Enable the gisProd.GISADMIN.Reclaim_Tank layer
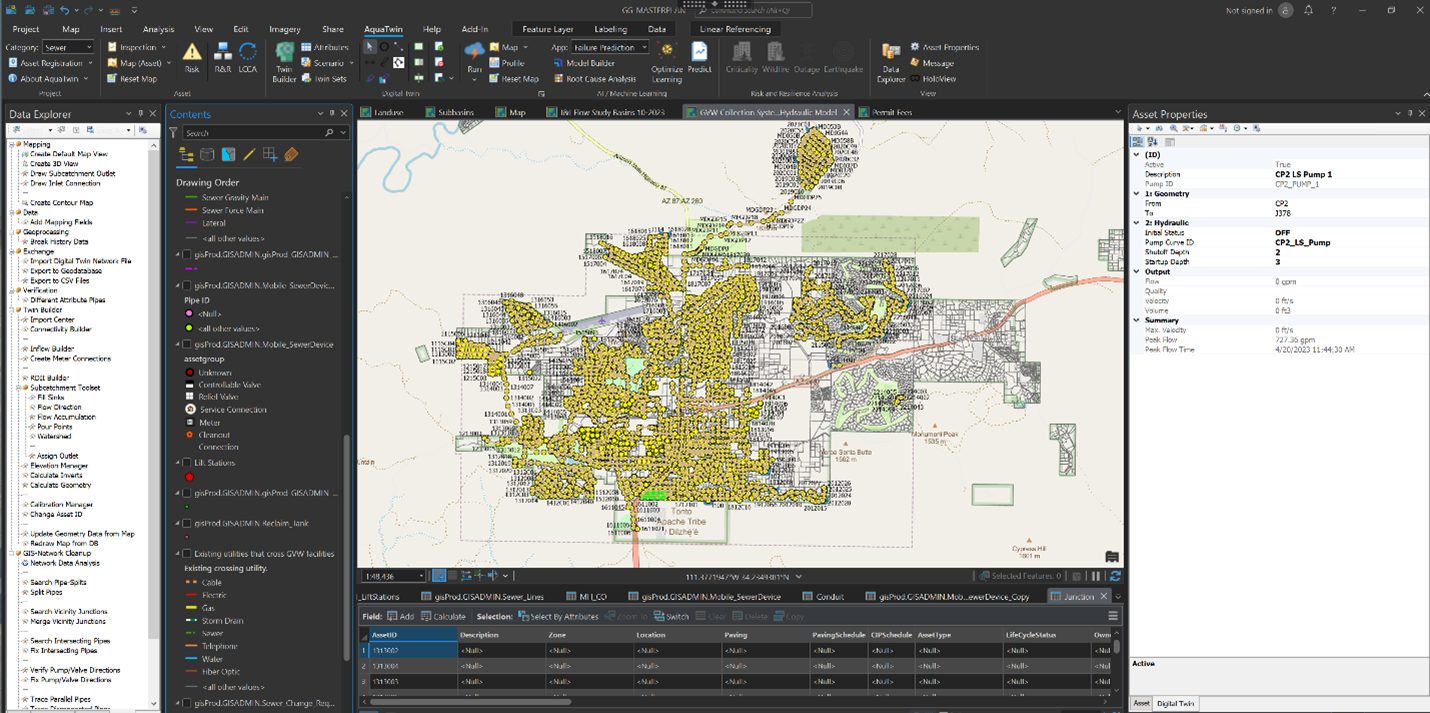The height and width of the screenshot is (713, 1430). (186, 523)
